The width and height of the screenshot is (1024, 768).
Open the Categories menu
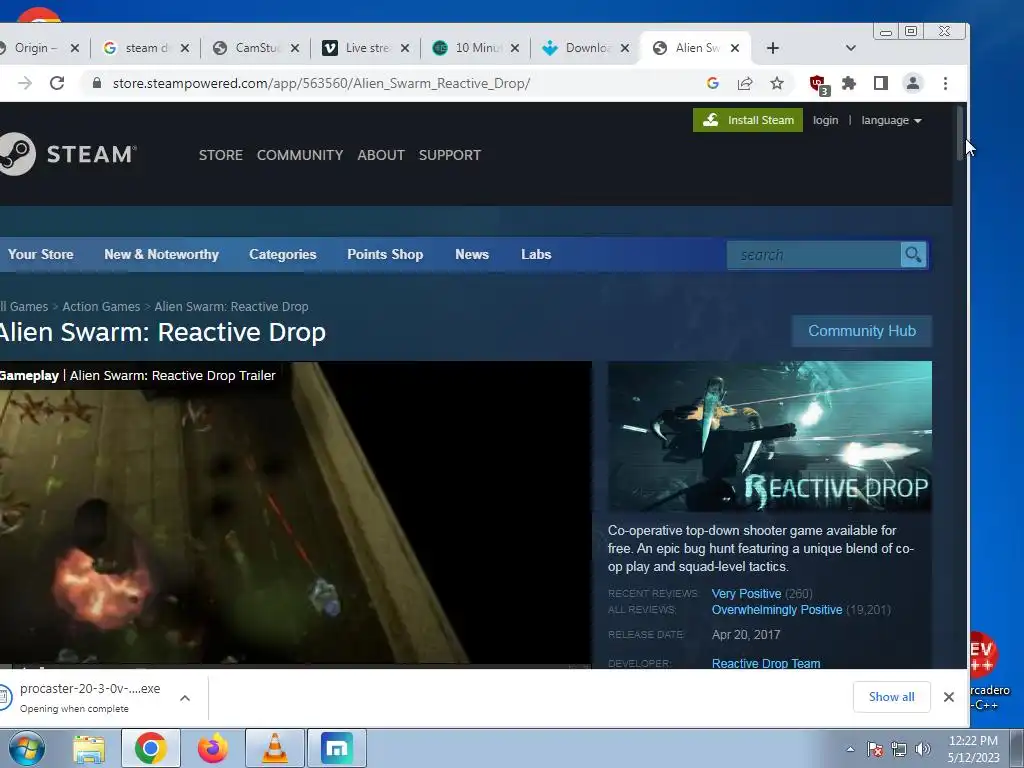coord(283,254)
